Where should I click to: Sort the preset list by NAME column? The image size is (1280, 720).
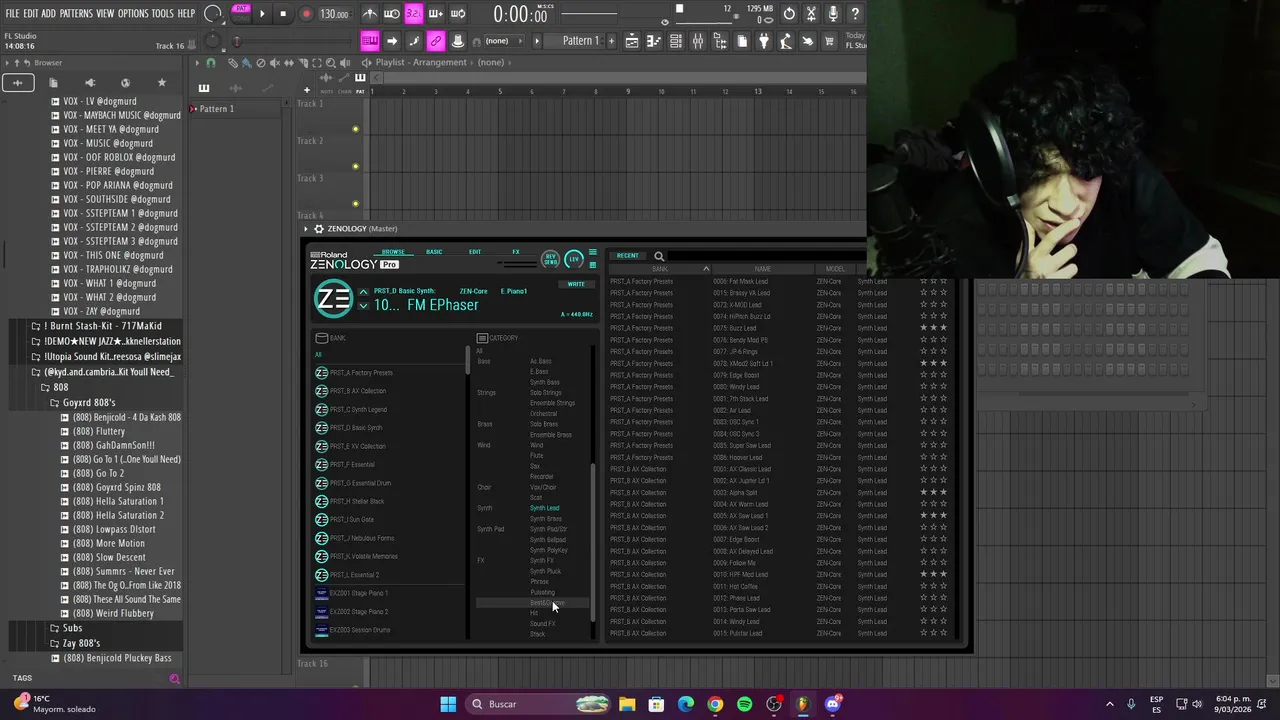[763, 269]
